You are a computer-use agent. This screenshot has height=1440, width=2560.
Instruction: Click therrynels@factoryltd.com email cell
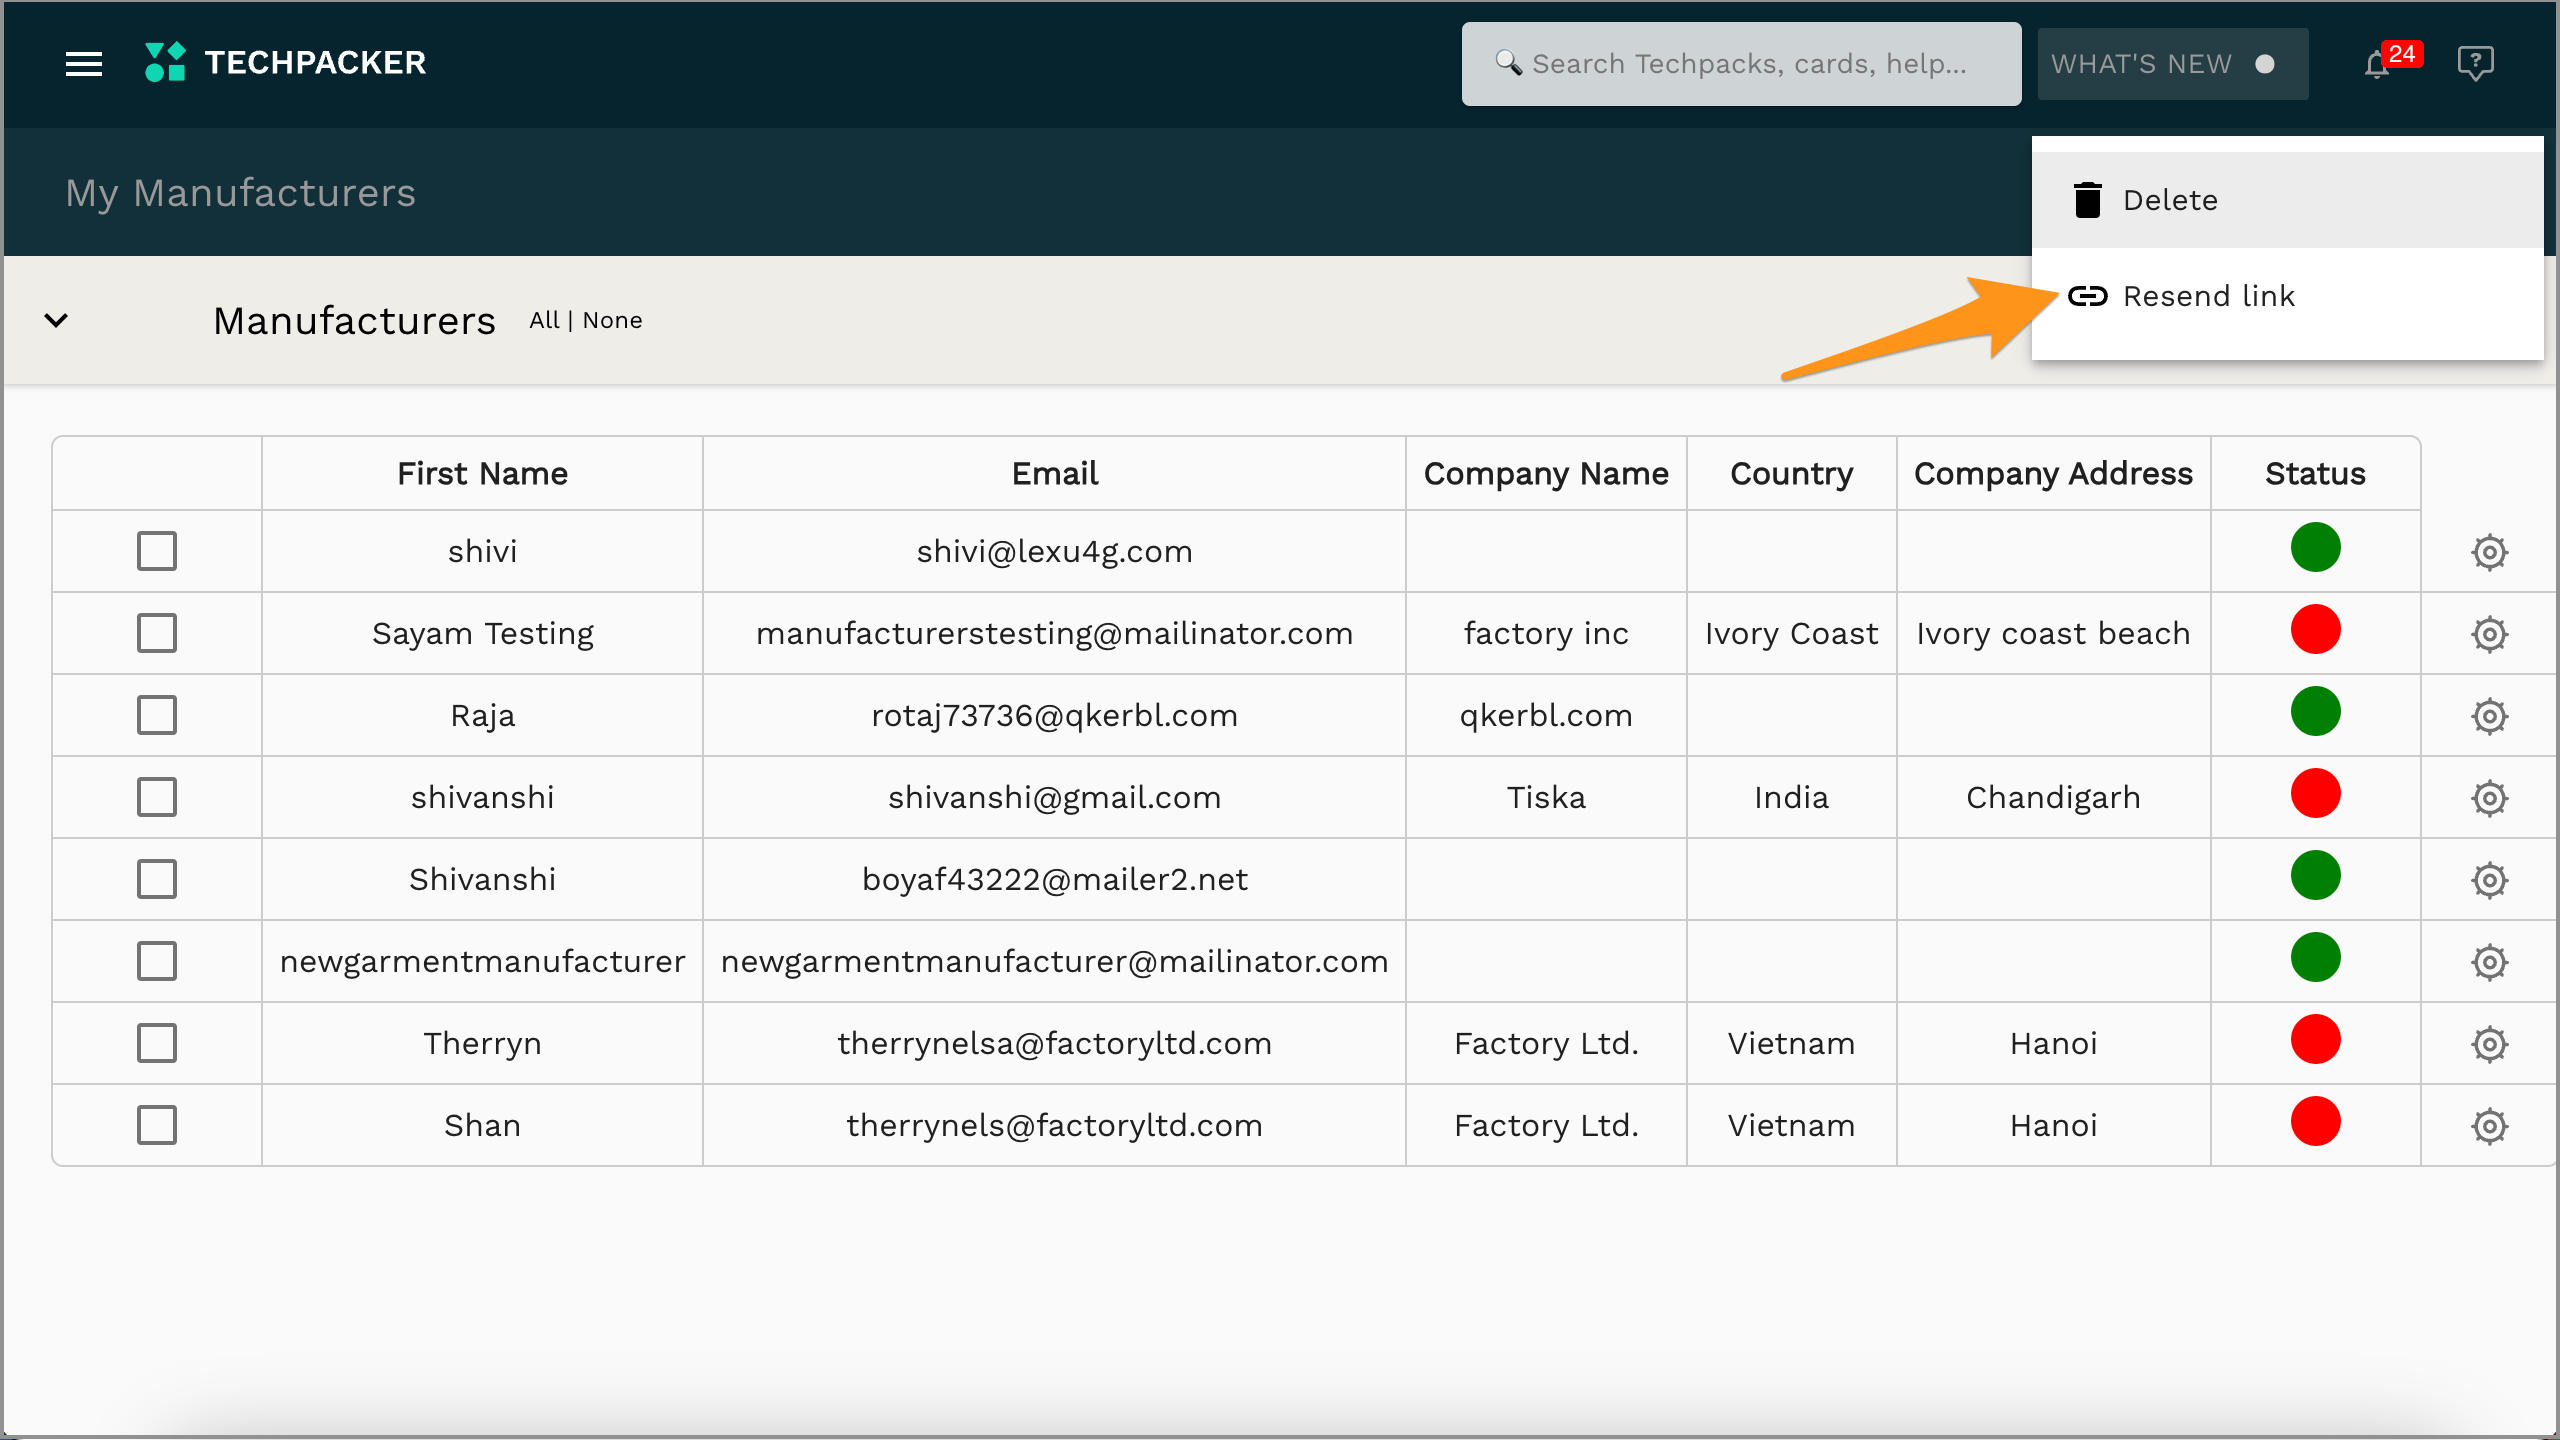pos(1054,1125)
